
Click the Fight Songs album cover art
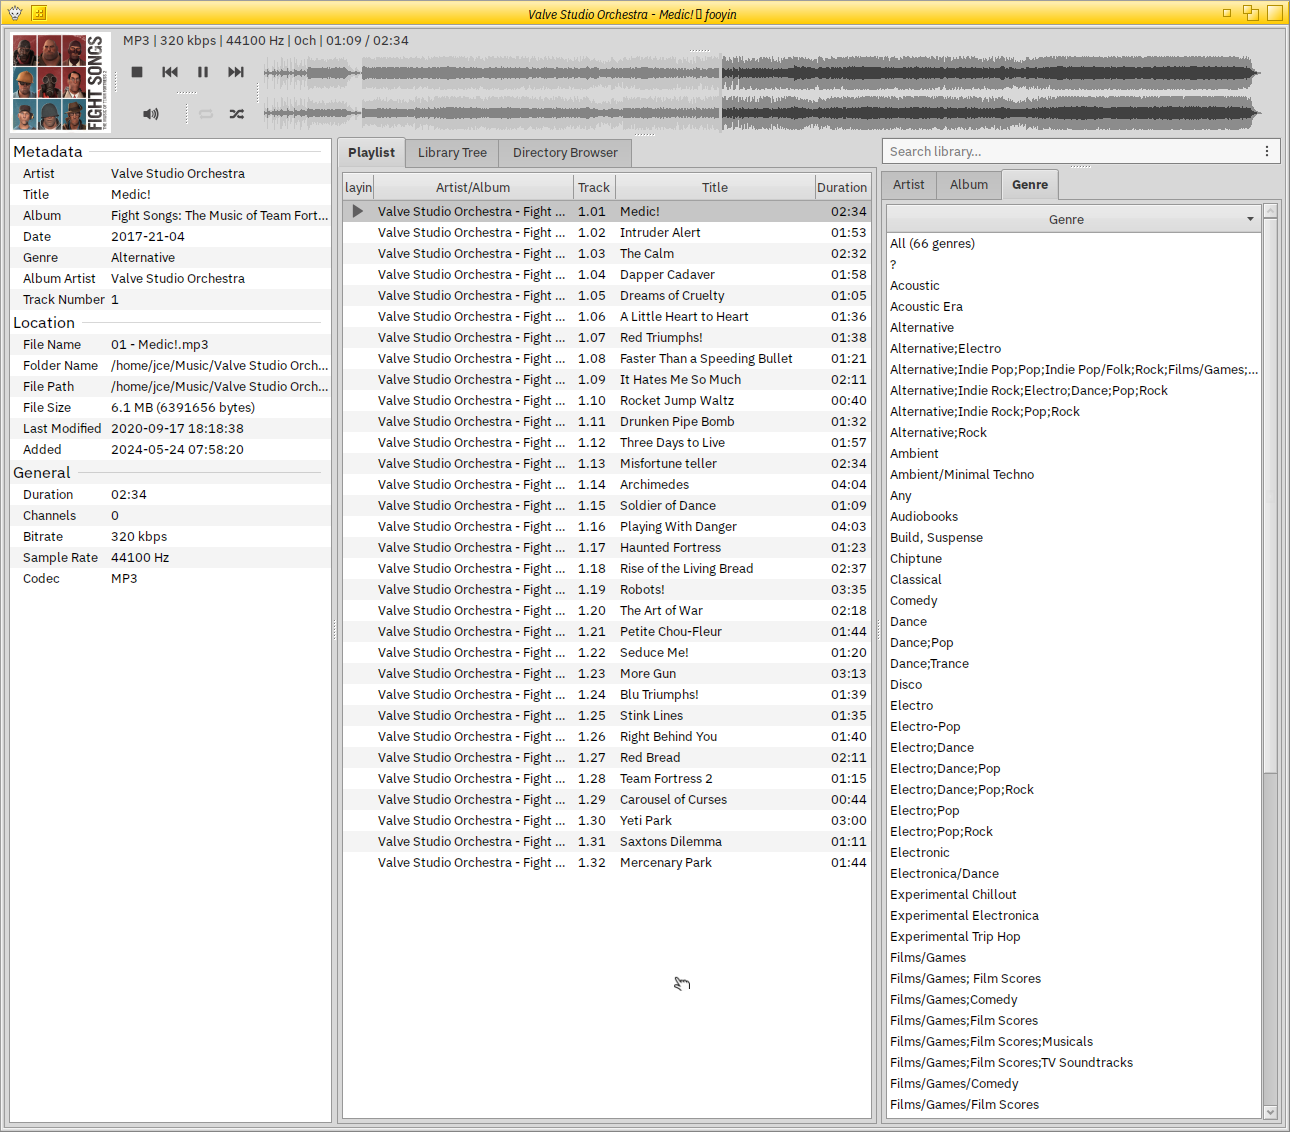tap(61, 82)
